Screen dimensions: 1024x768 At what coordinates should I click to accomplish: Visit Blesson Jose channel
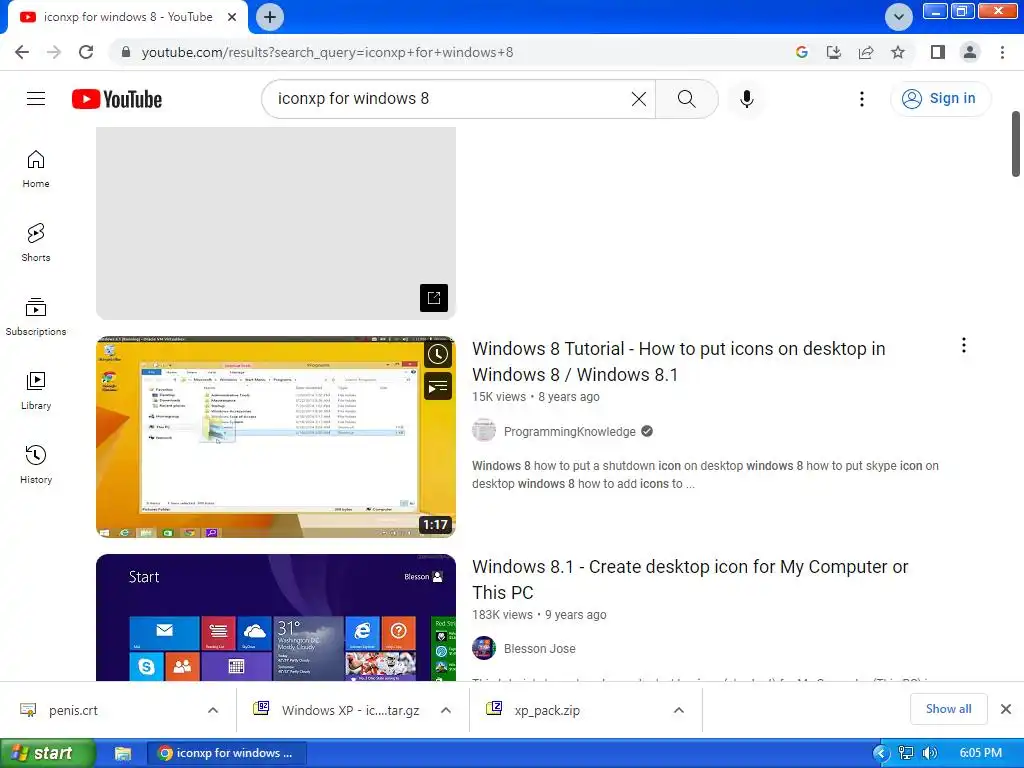[539, 648]
